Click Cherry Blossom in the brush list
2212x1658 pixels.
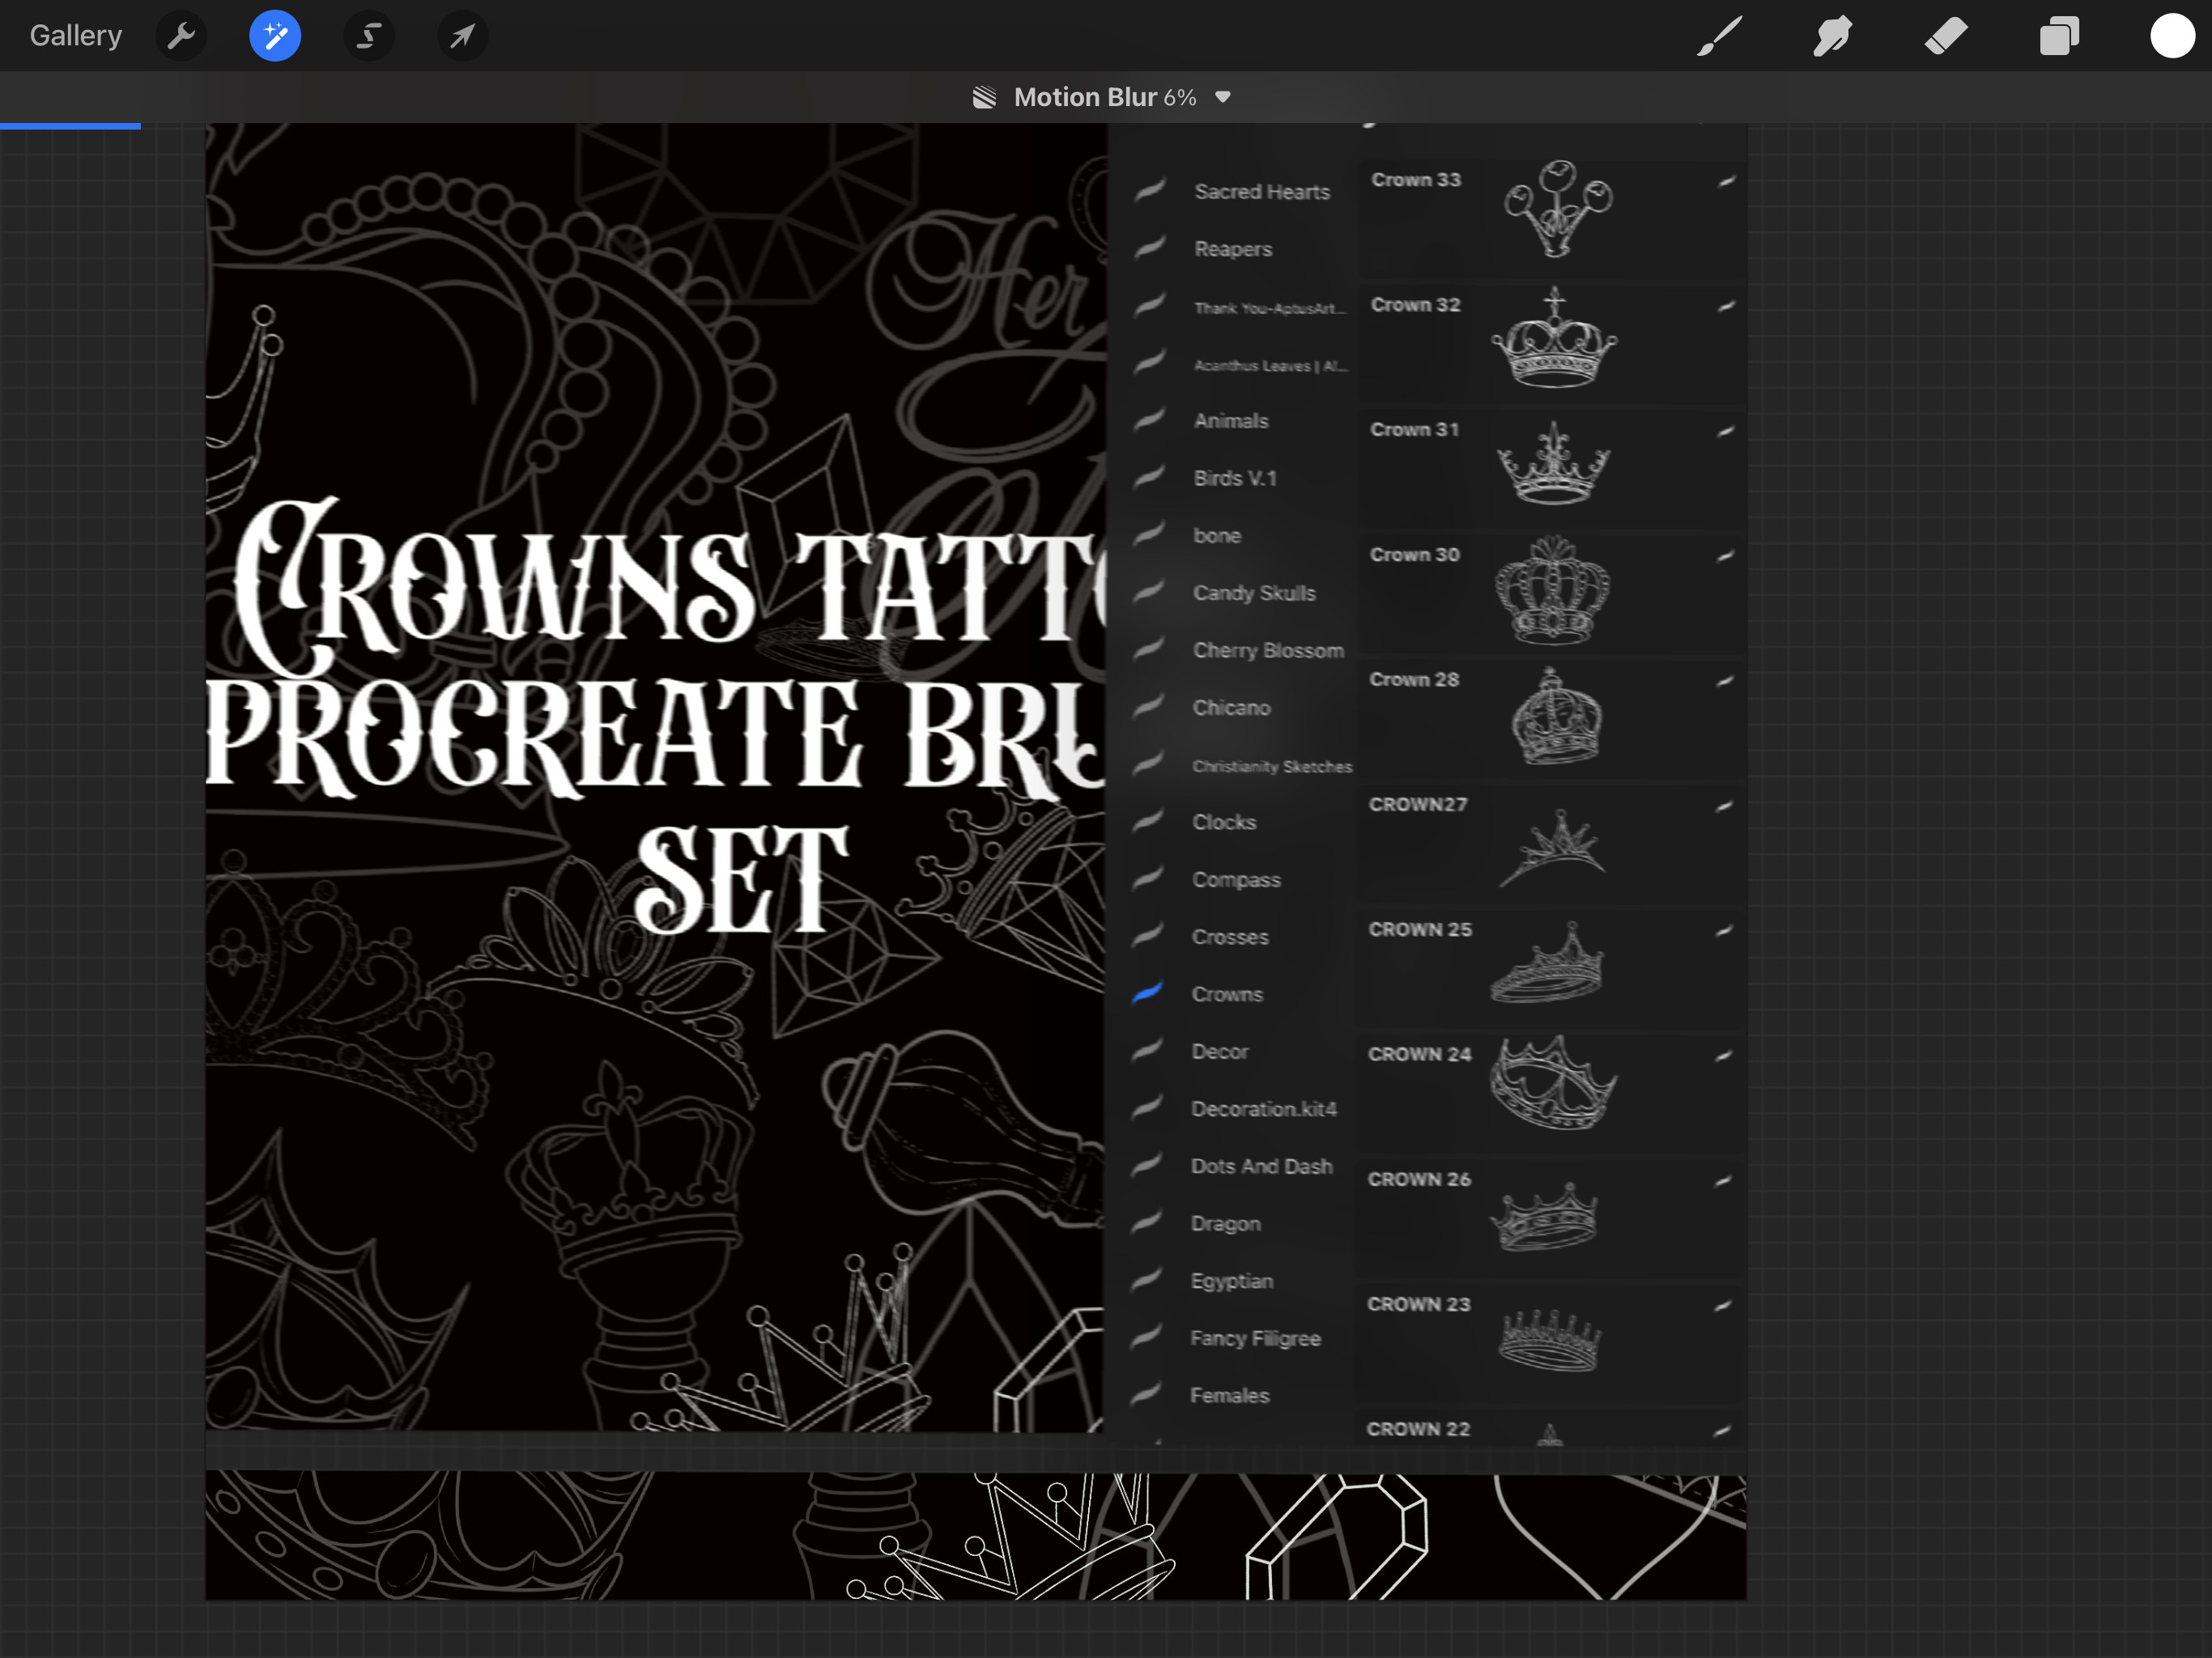coord(1268,650)
